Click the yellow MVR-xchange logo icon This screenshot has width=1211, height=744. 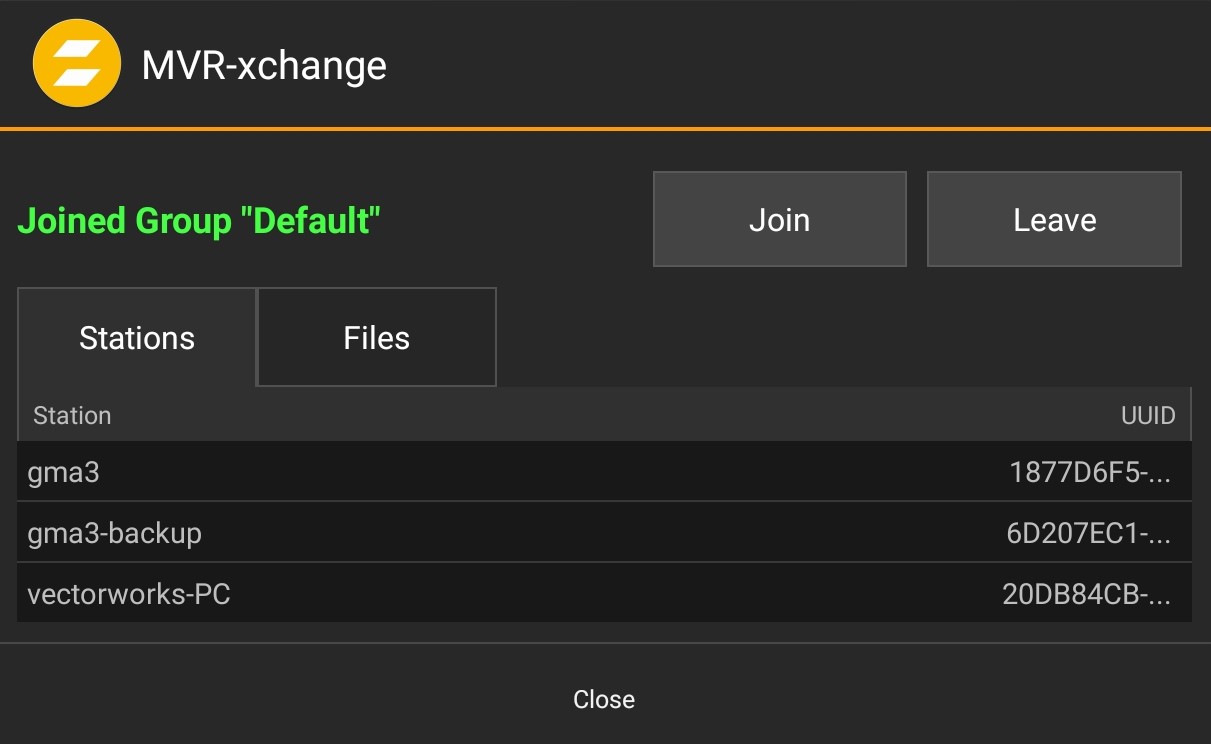point(77,63)
